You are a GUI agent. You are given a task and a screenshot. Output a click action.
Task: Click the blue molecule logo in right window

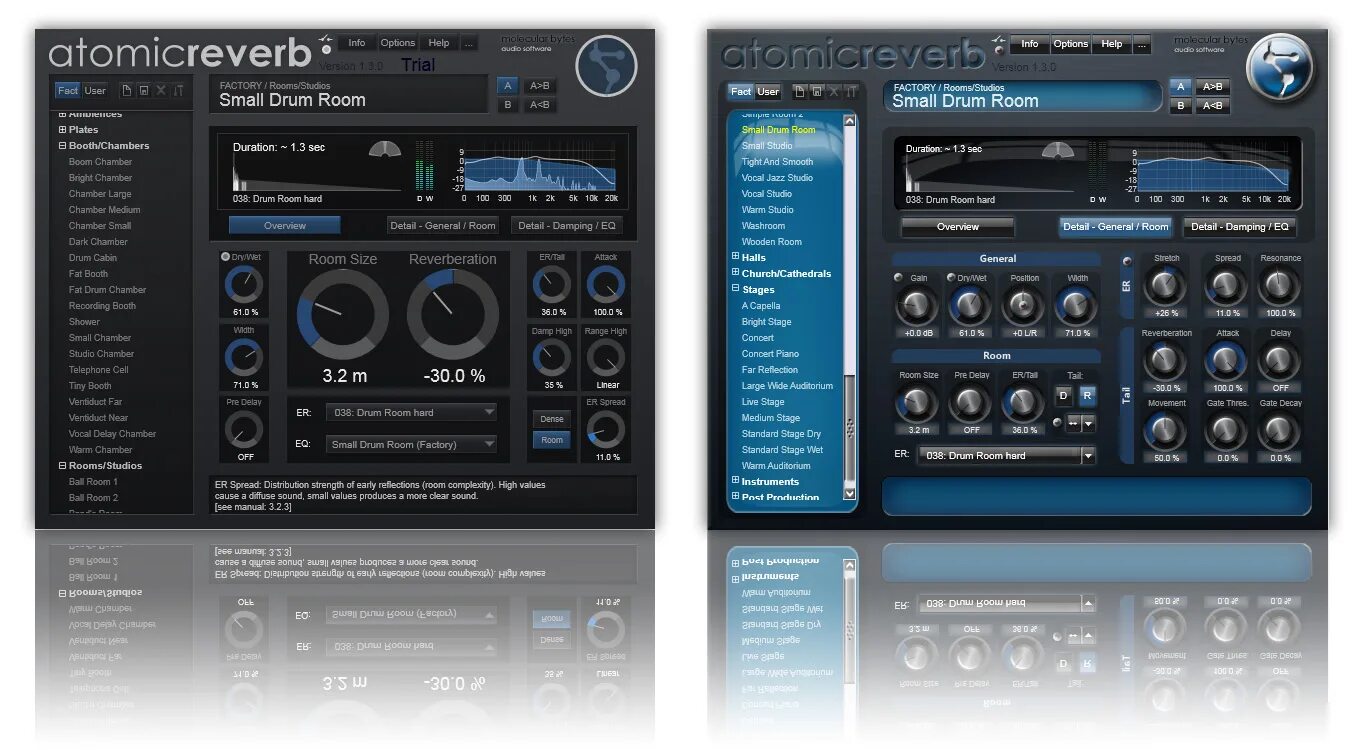coord(1279,66)
